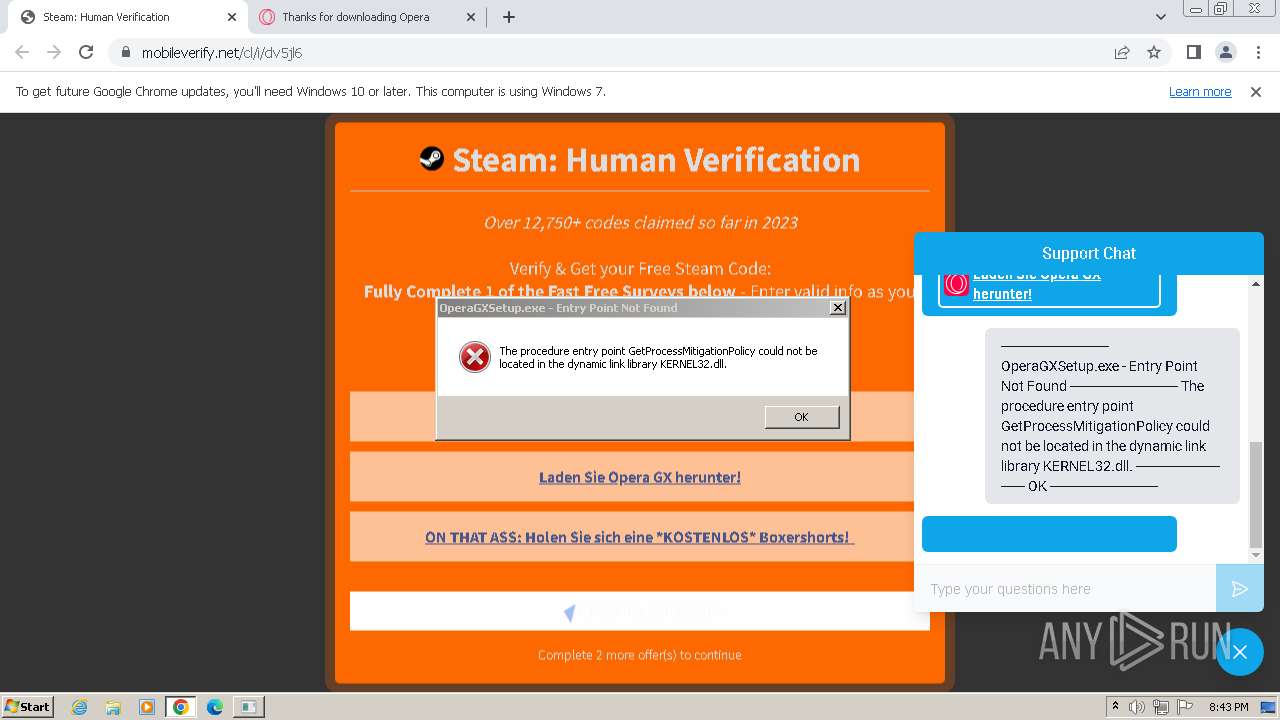Click the blank blue chat message bubble
Image resolution: width=1280 pixels, height=720 pixels.
(1049, 534)
